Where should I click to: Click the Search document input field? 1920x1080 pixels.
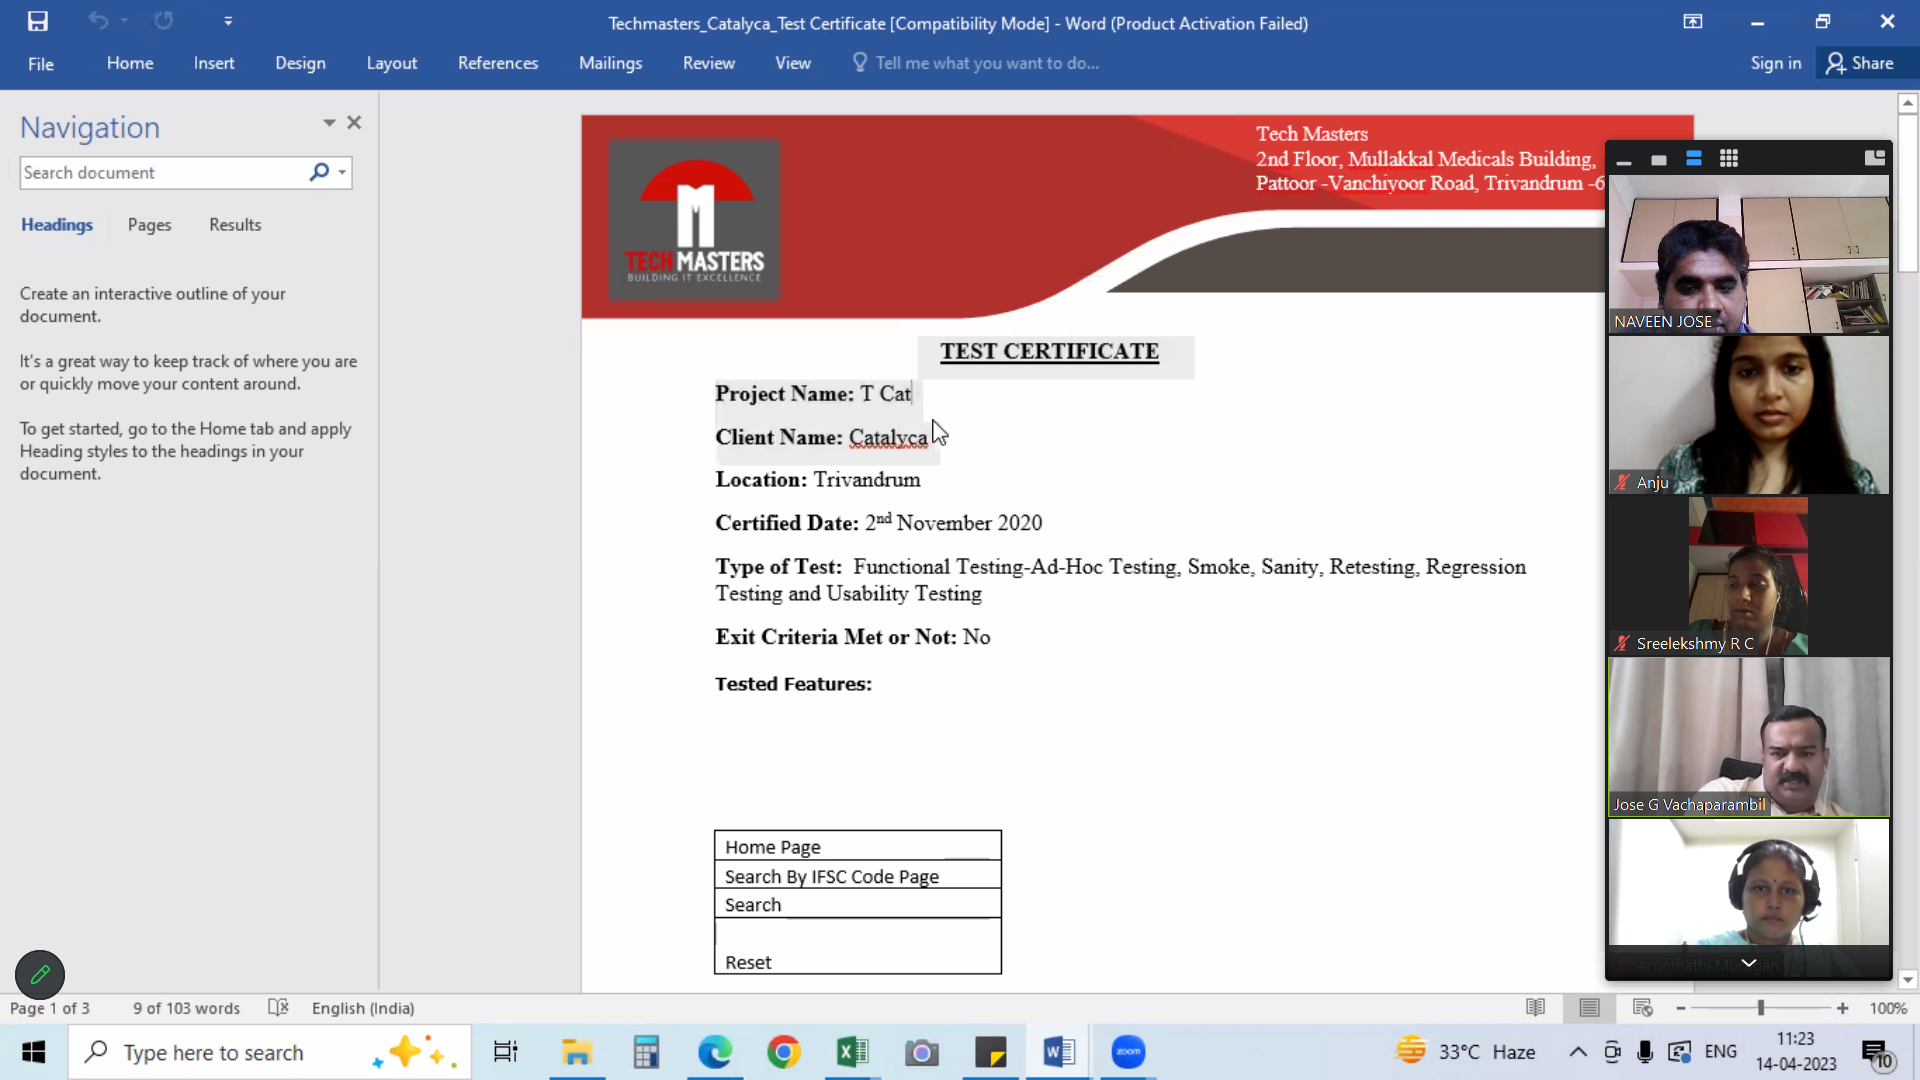pyautogui.click(x=160, y=172)
